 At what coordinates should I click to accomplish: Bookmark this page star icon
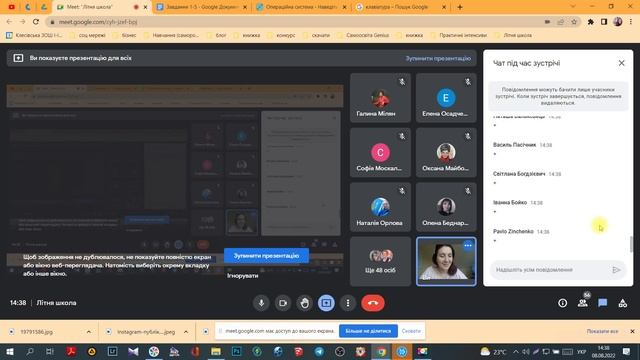coord(574,22)
